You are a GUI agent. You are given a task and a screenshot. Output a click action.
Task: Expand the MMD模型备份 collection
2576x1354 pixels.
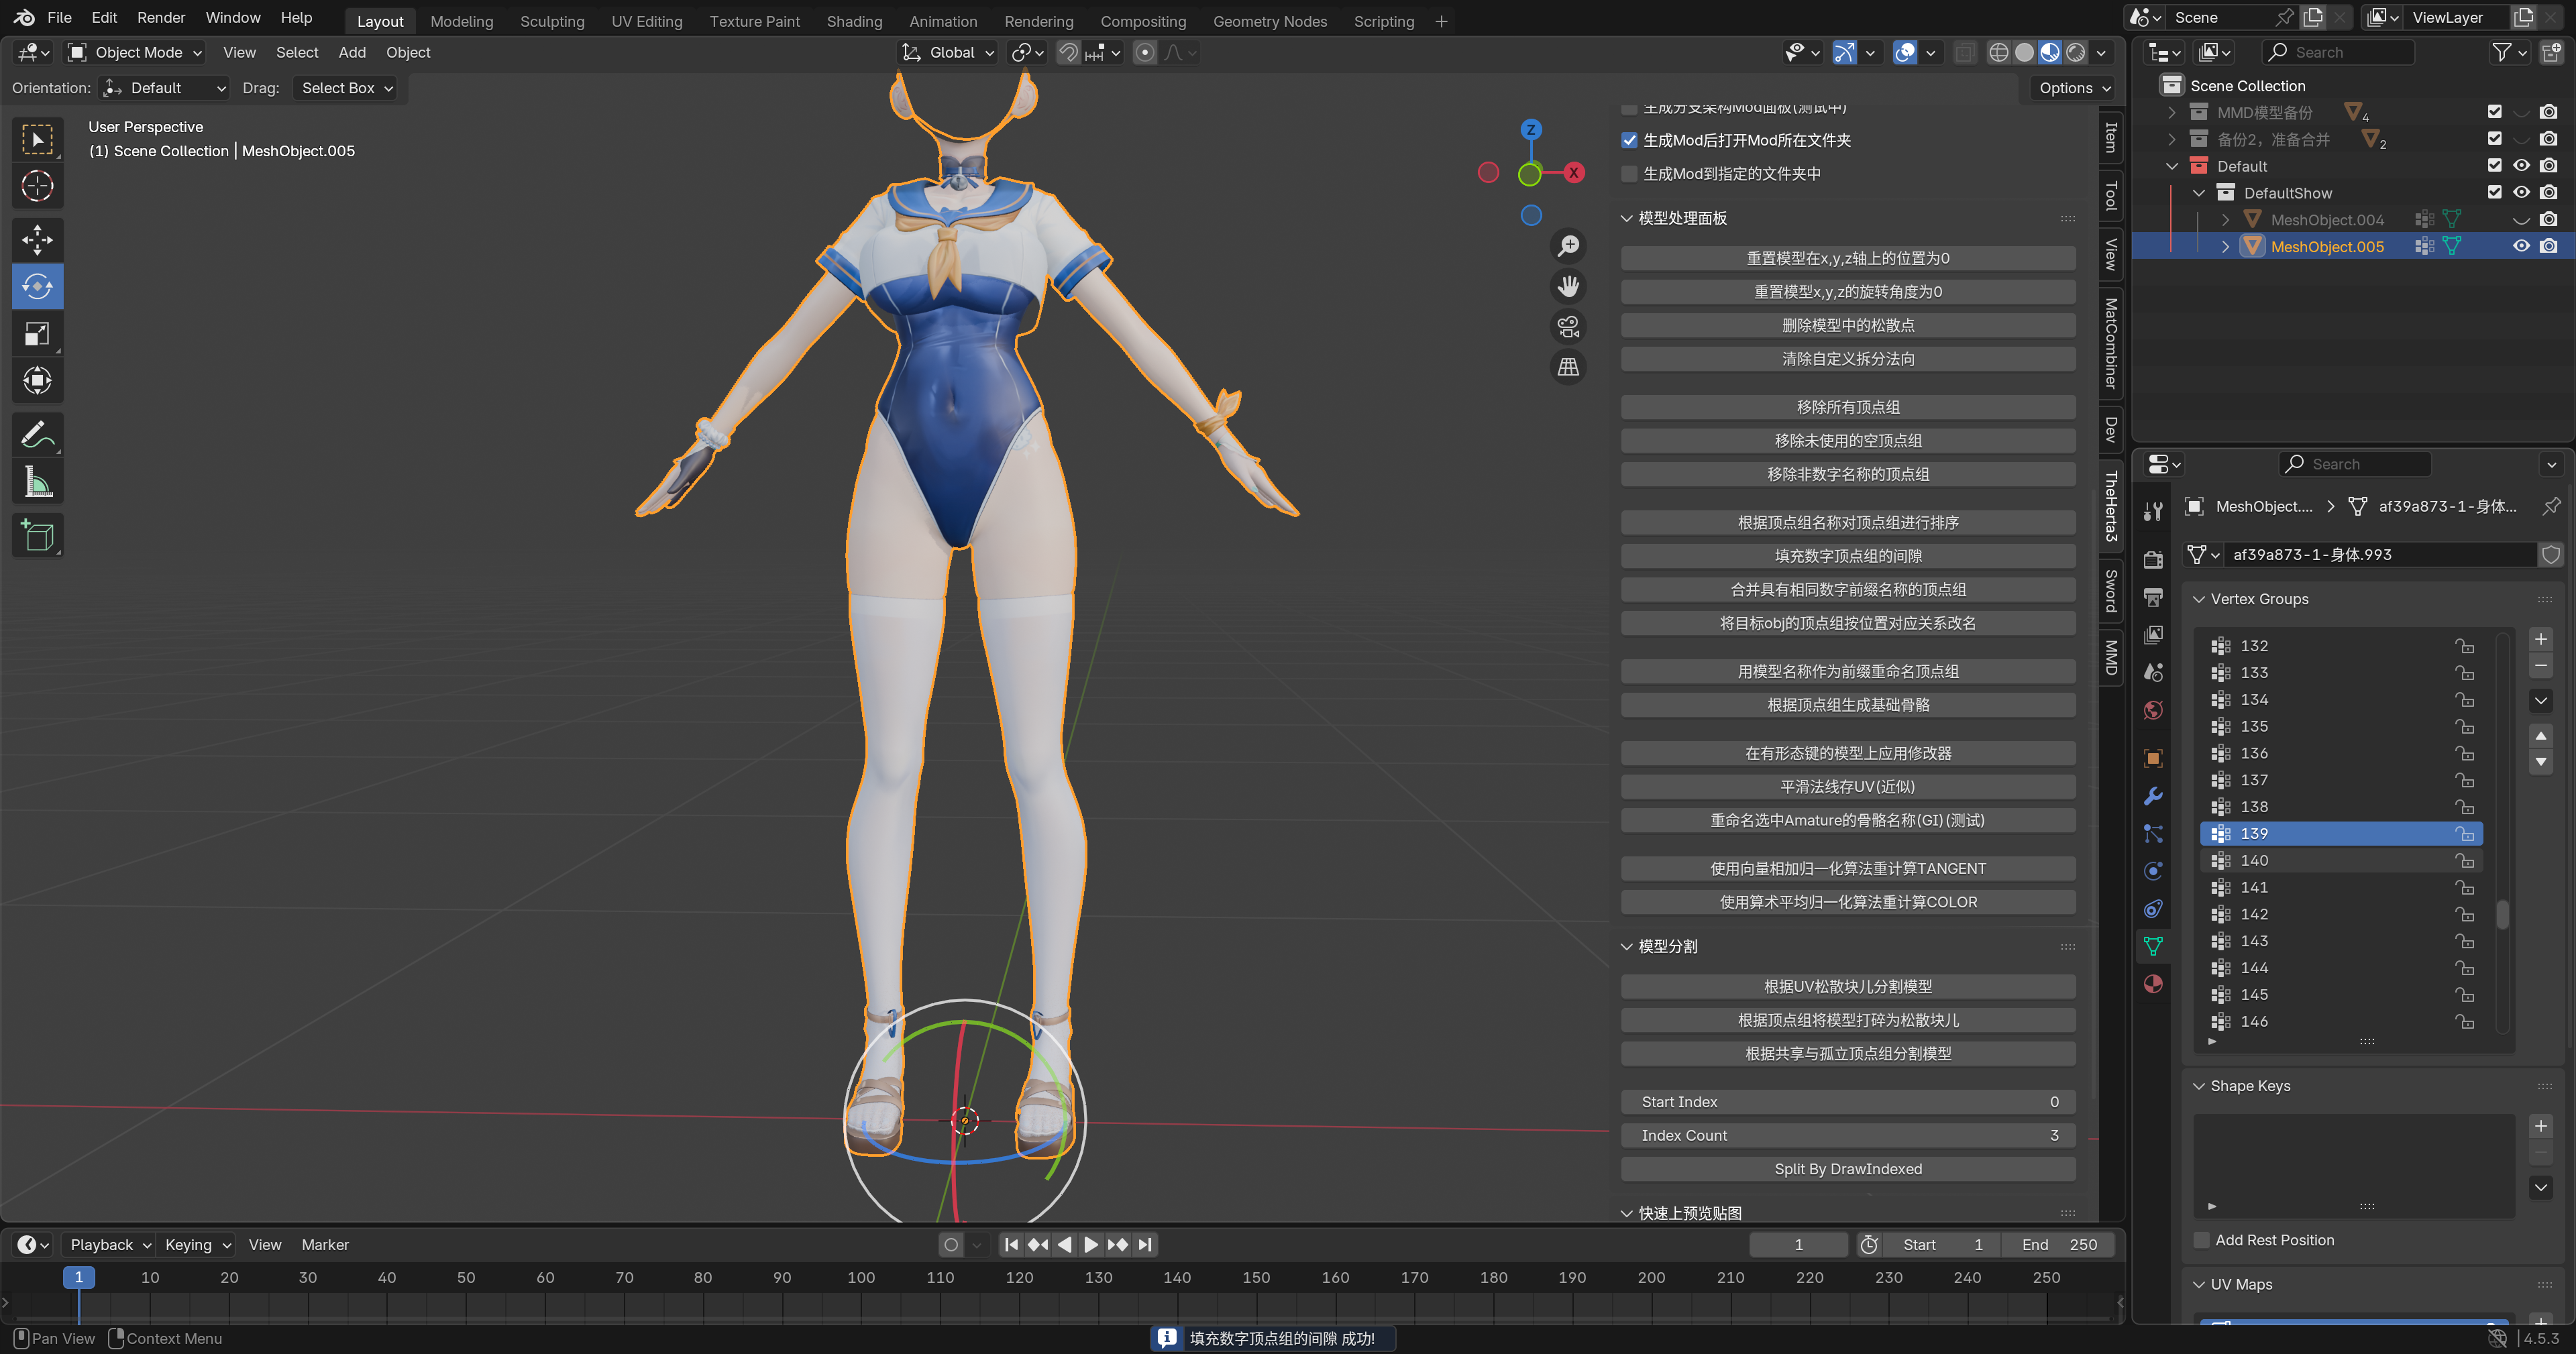2171,112
